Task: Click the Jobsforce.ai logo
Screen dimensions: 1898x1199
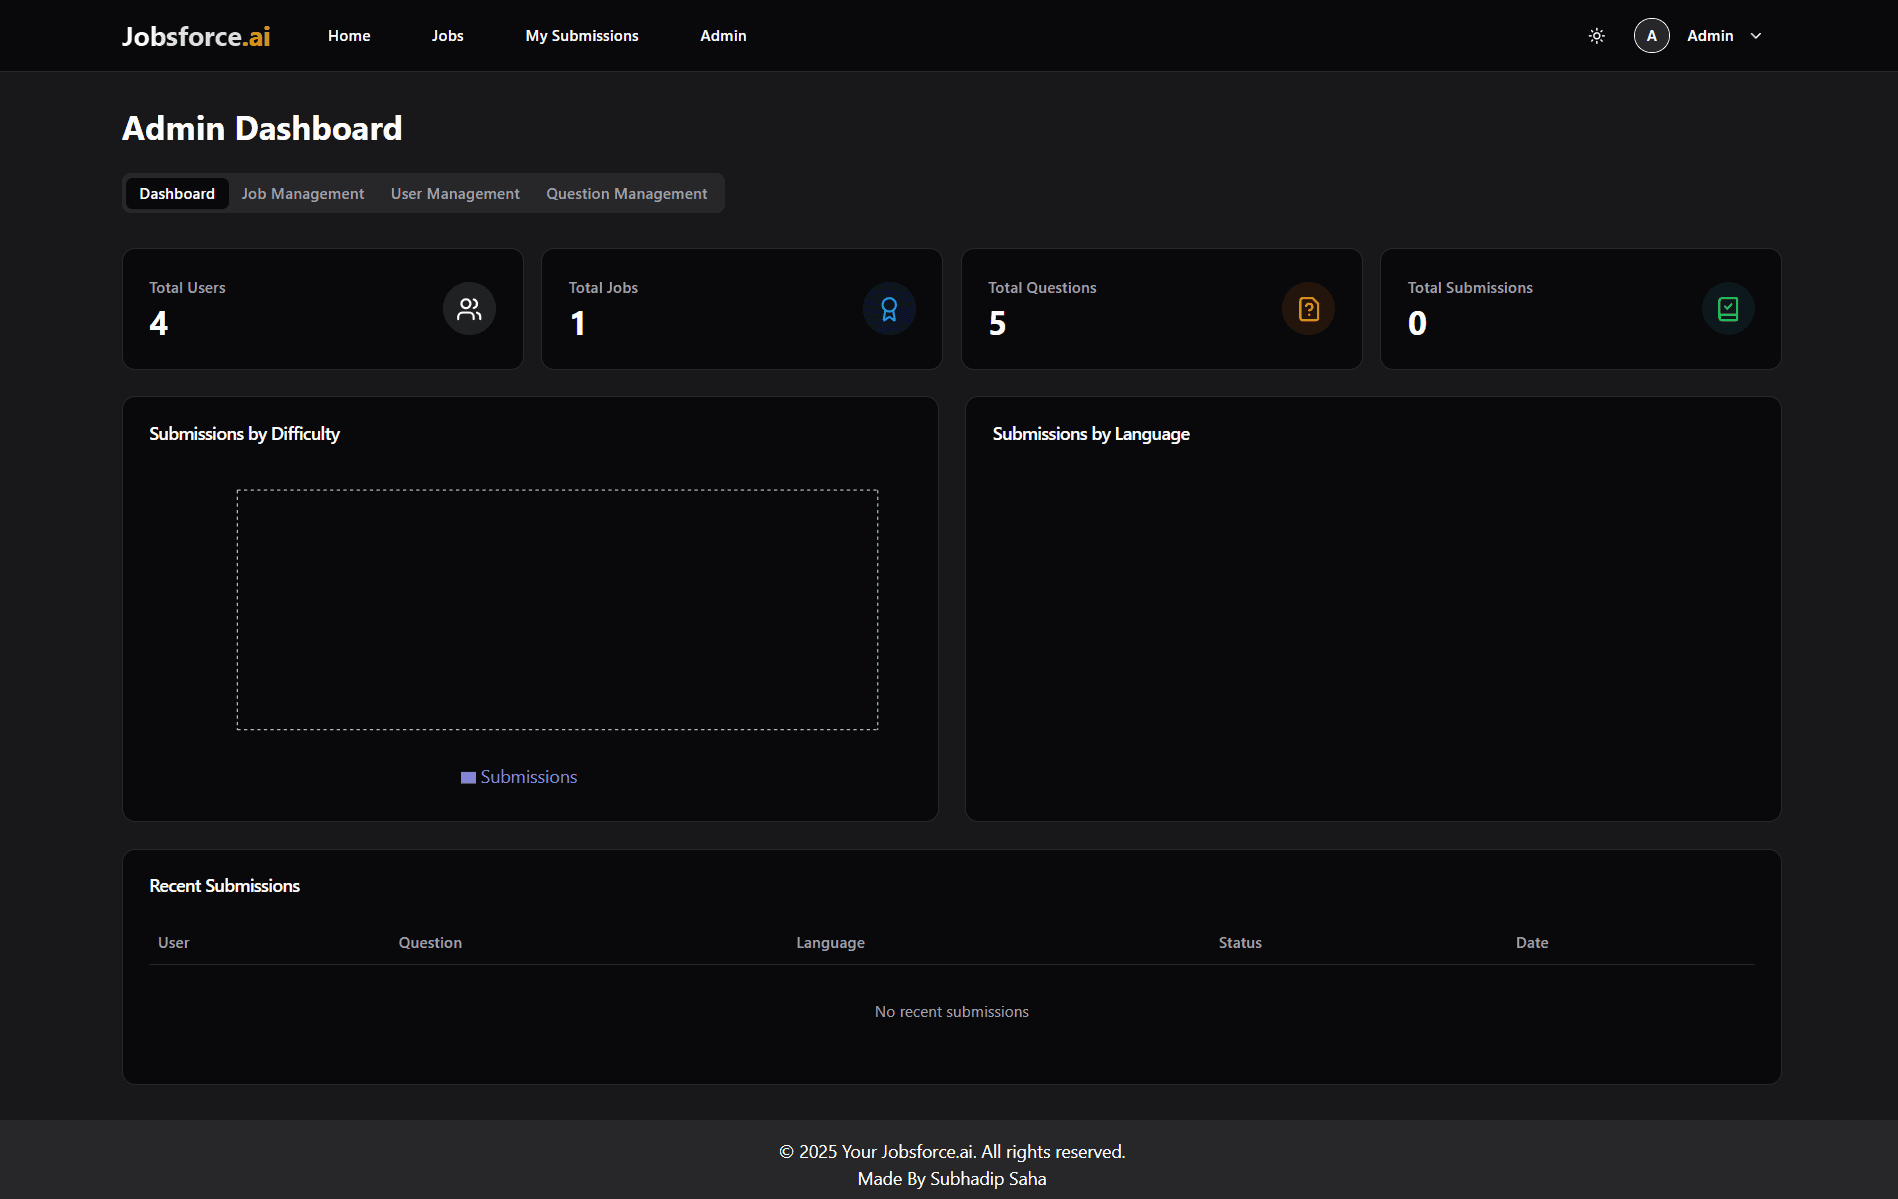Action: (x=196, y=36)
